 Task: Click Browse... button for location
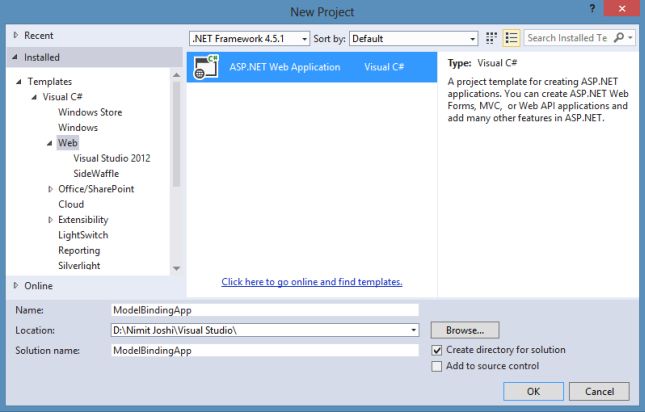click(465, 330)
